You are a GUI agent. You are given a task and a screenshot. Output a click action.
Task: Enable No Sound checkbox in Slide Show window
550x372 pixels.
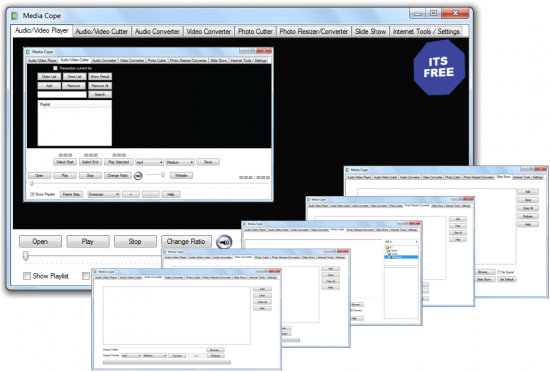click(499, 272)
